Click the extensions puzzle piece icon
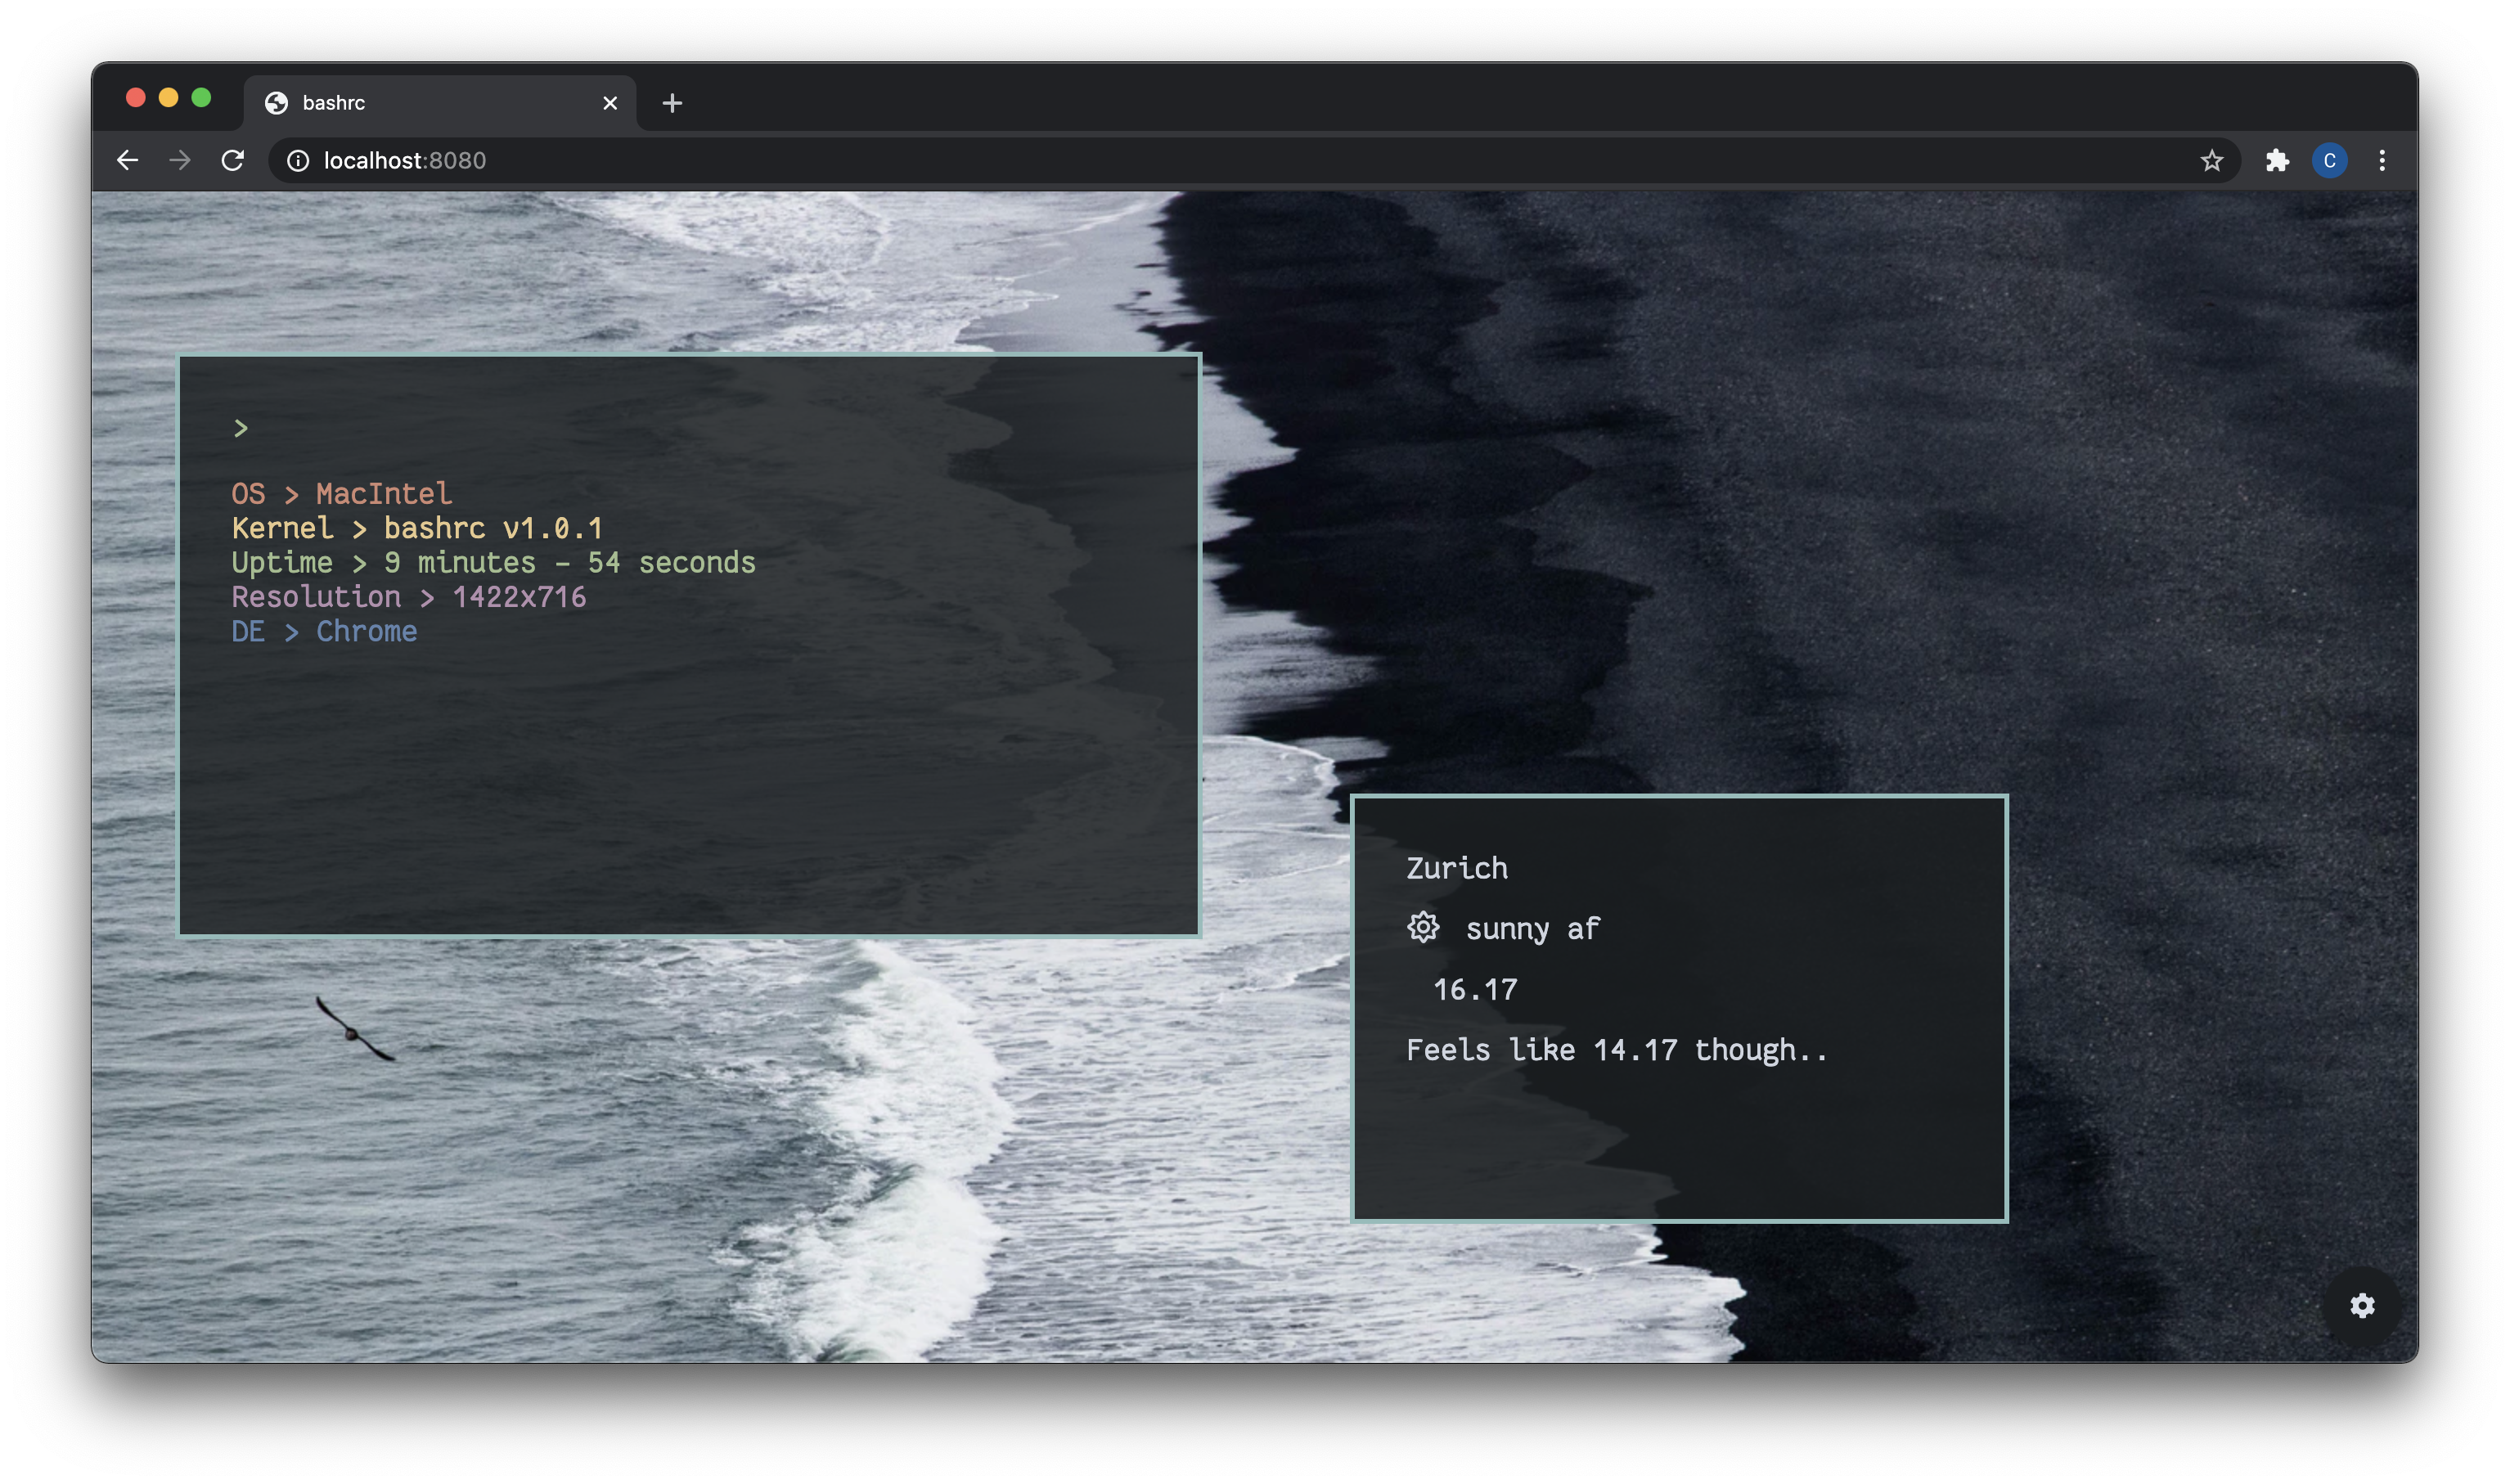 pos(2279,160)
